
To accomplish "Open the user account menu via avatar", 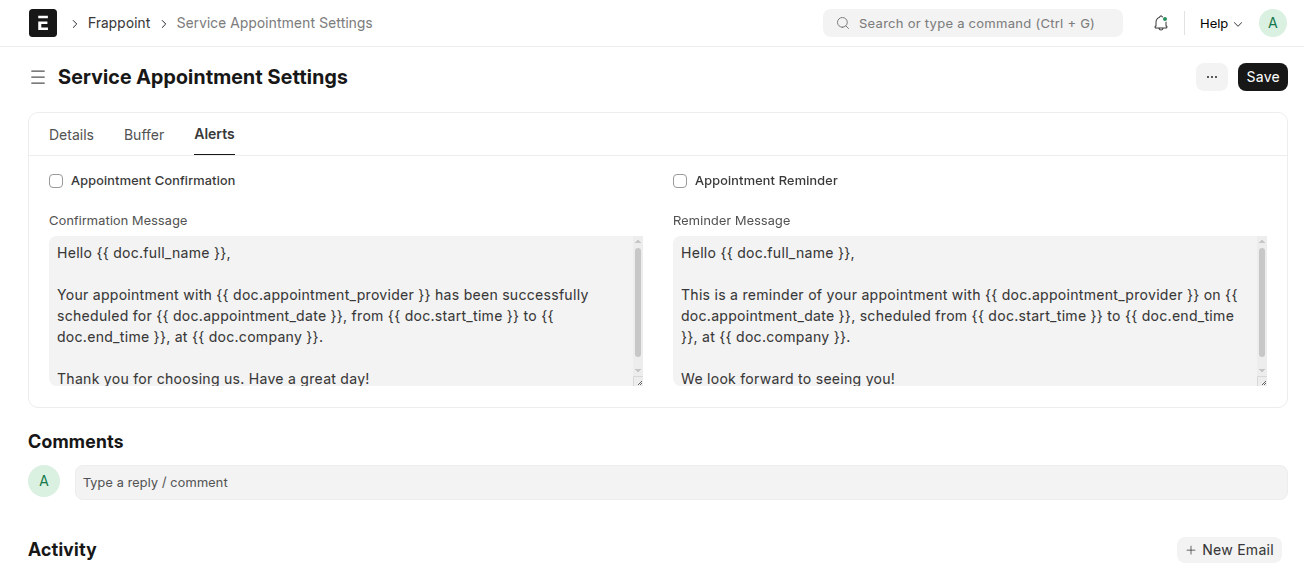I will [x=1272, y=22].
